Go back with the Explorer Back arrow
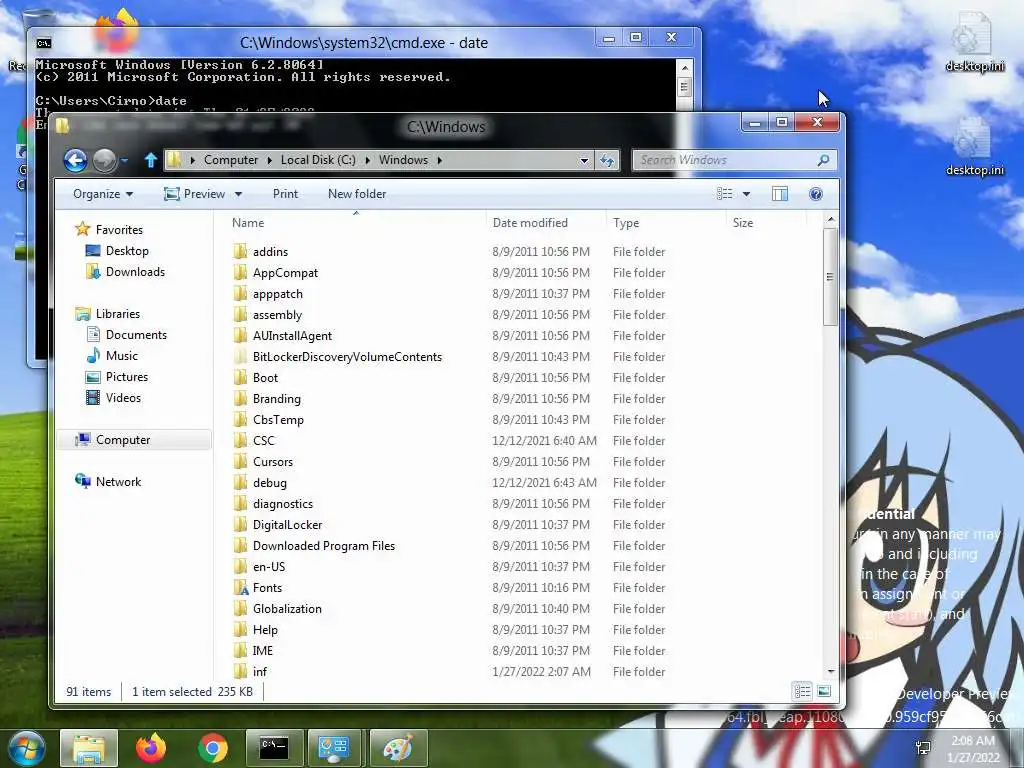This screenshot has width=1024, height=768. click(75, 160)
